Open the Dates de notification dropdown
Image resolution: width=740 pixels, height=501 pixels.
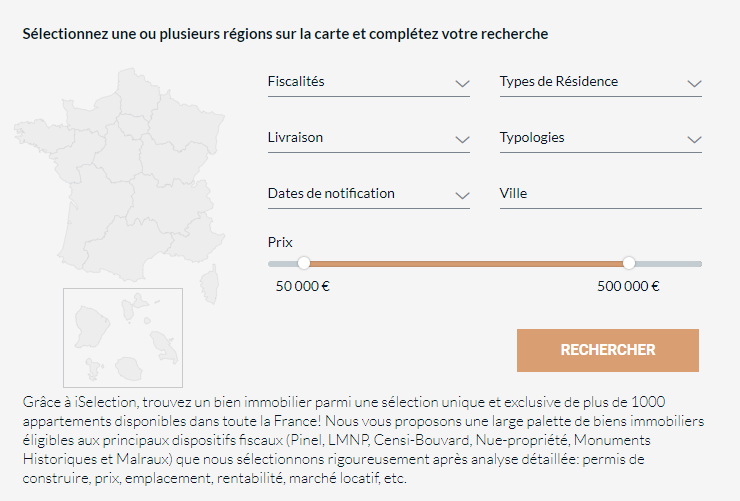coord(369,194)
